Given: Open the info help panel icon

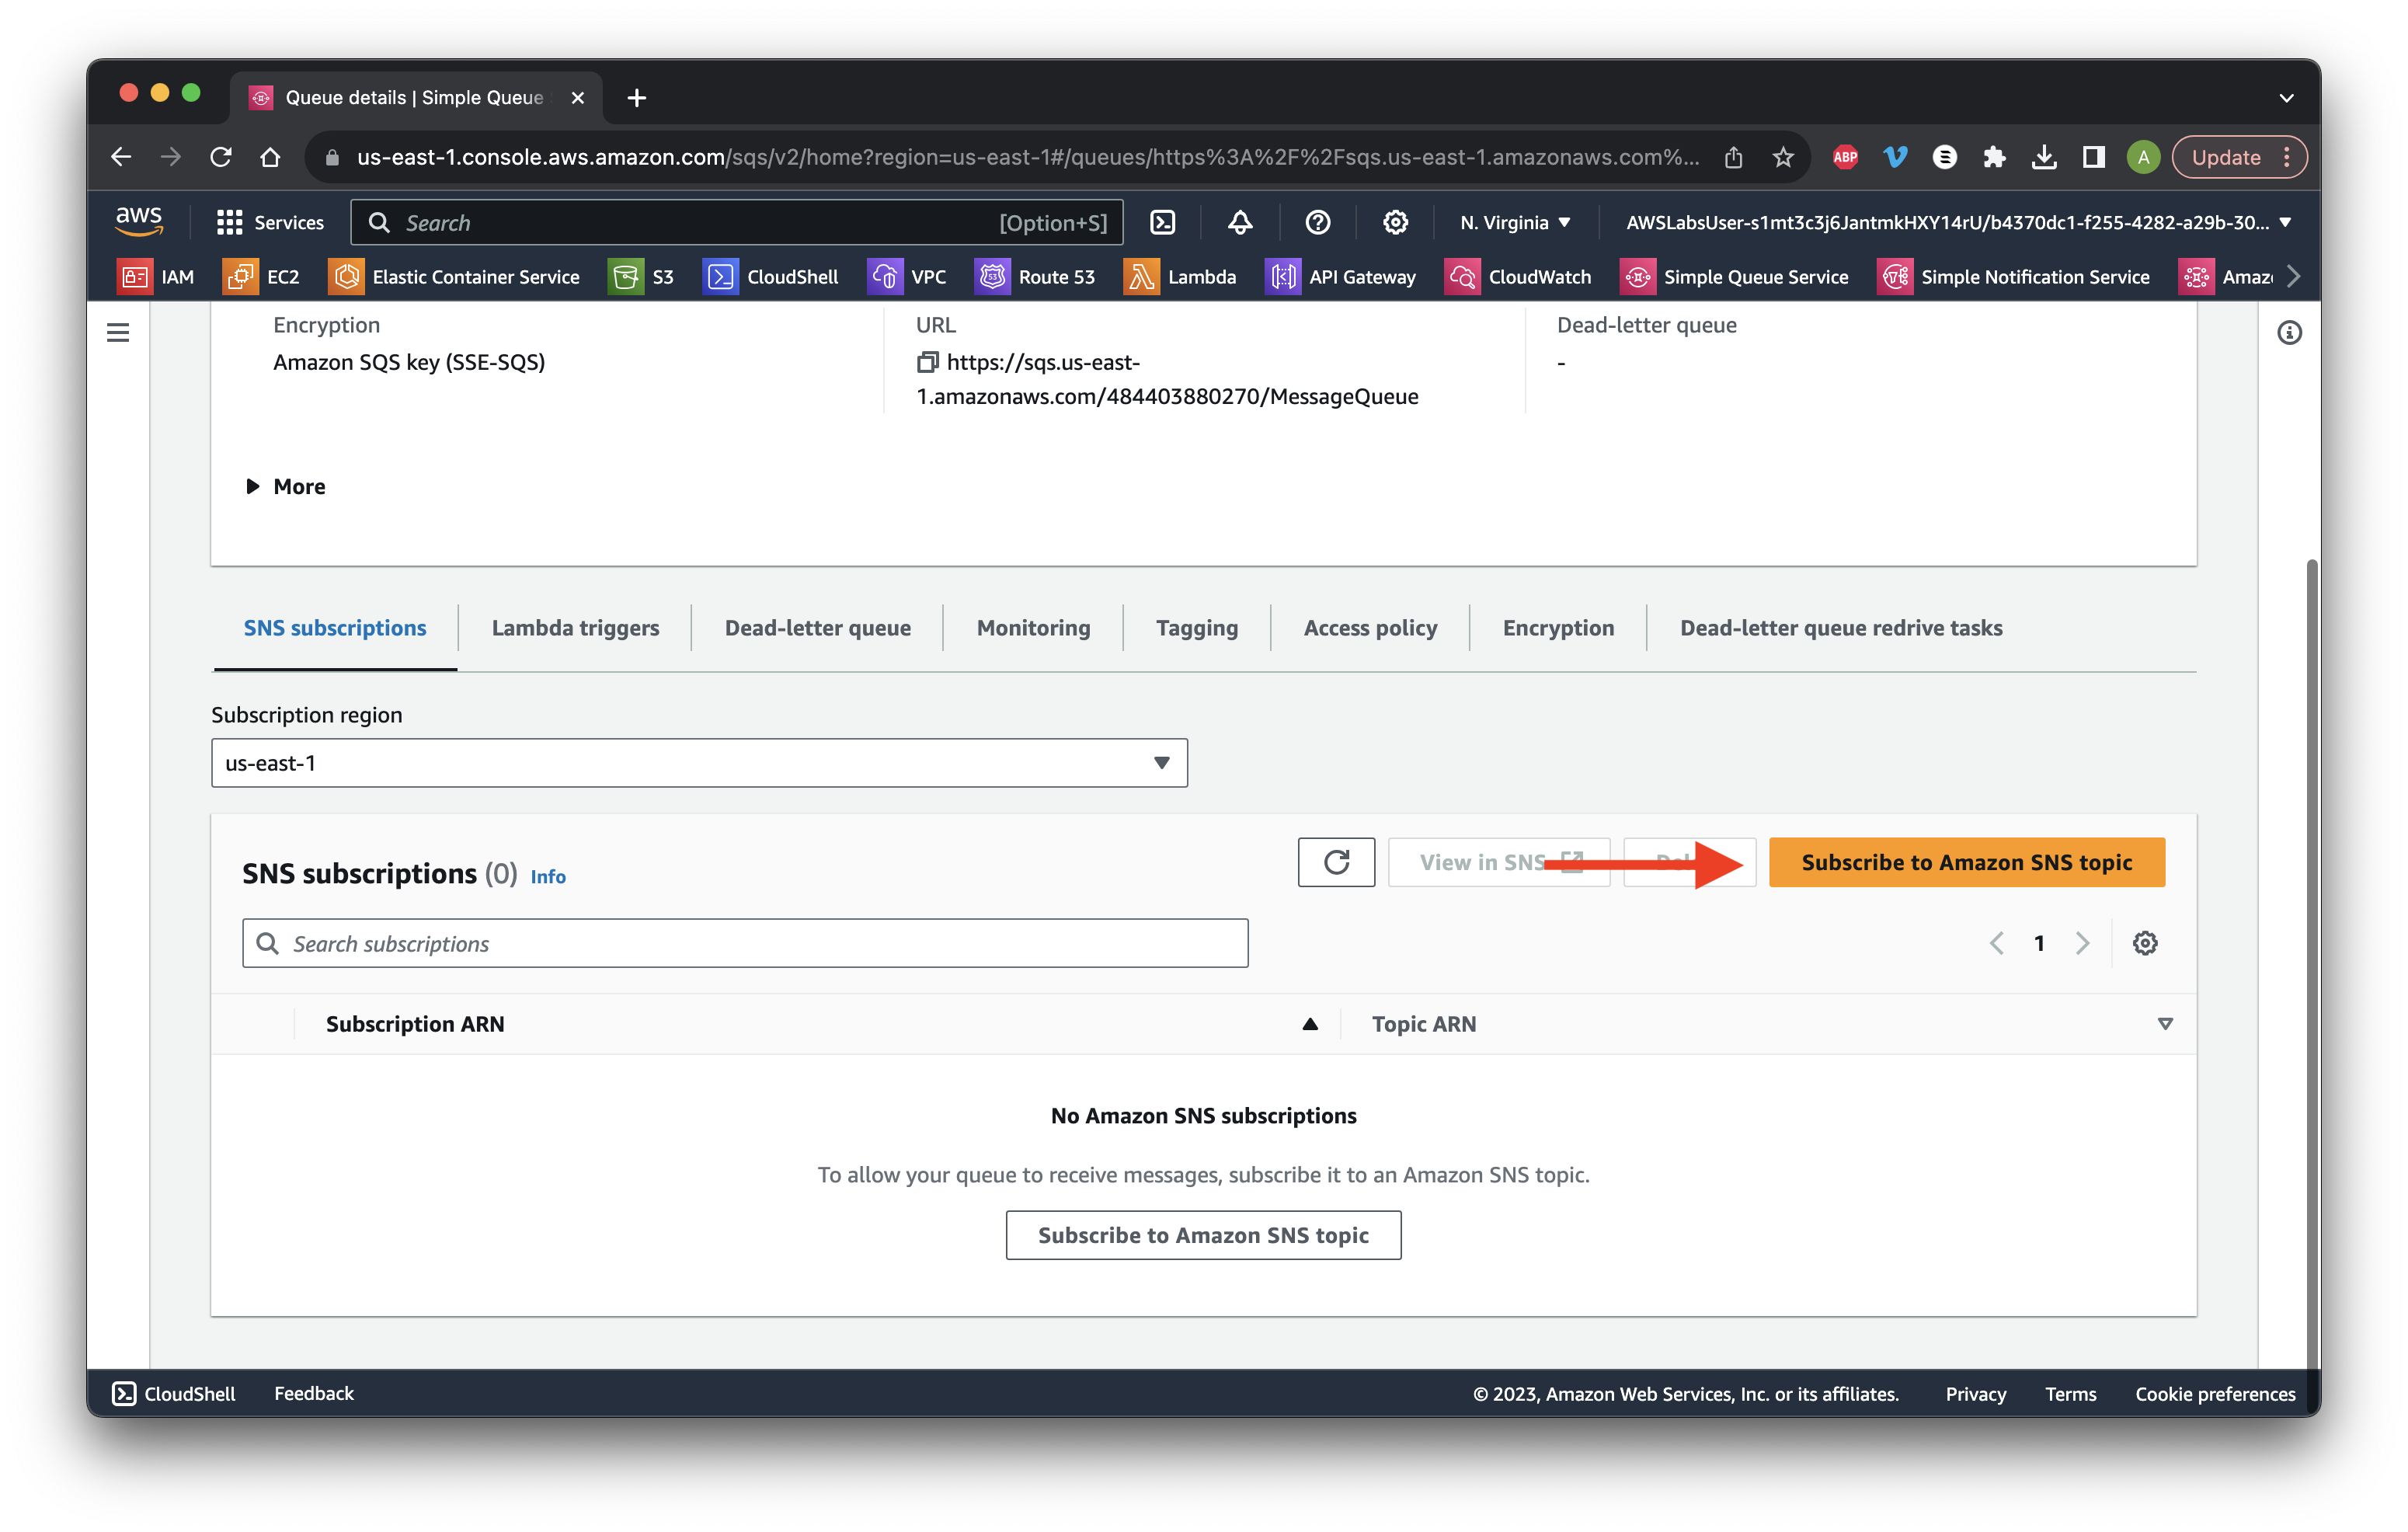Looking at the screenshot, I should coord(2289,332).
